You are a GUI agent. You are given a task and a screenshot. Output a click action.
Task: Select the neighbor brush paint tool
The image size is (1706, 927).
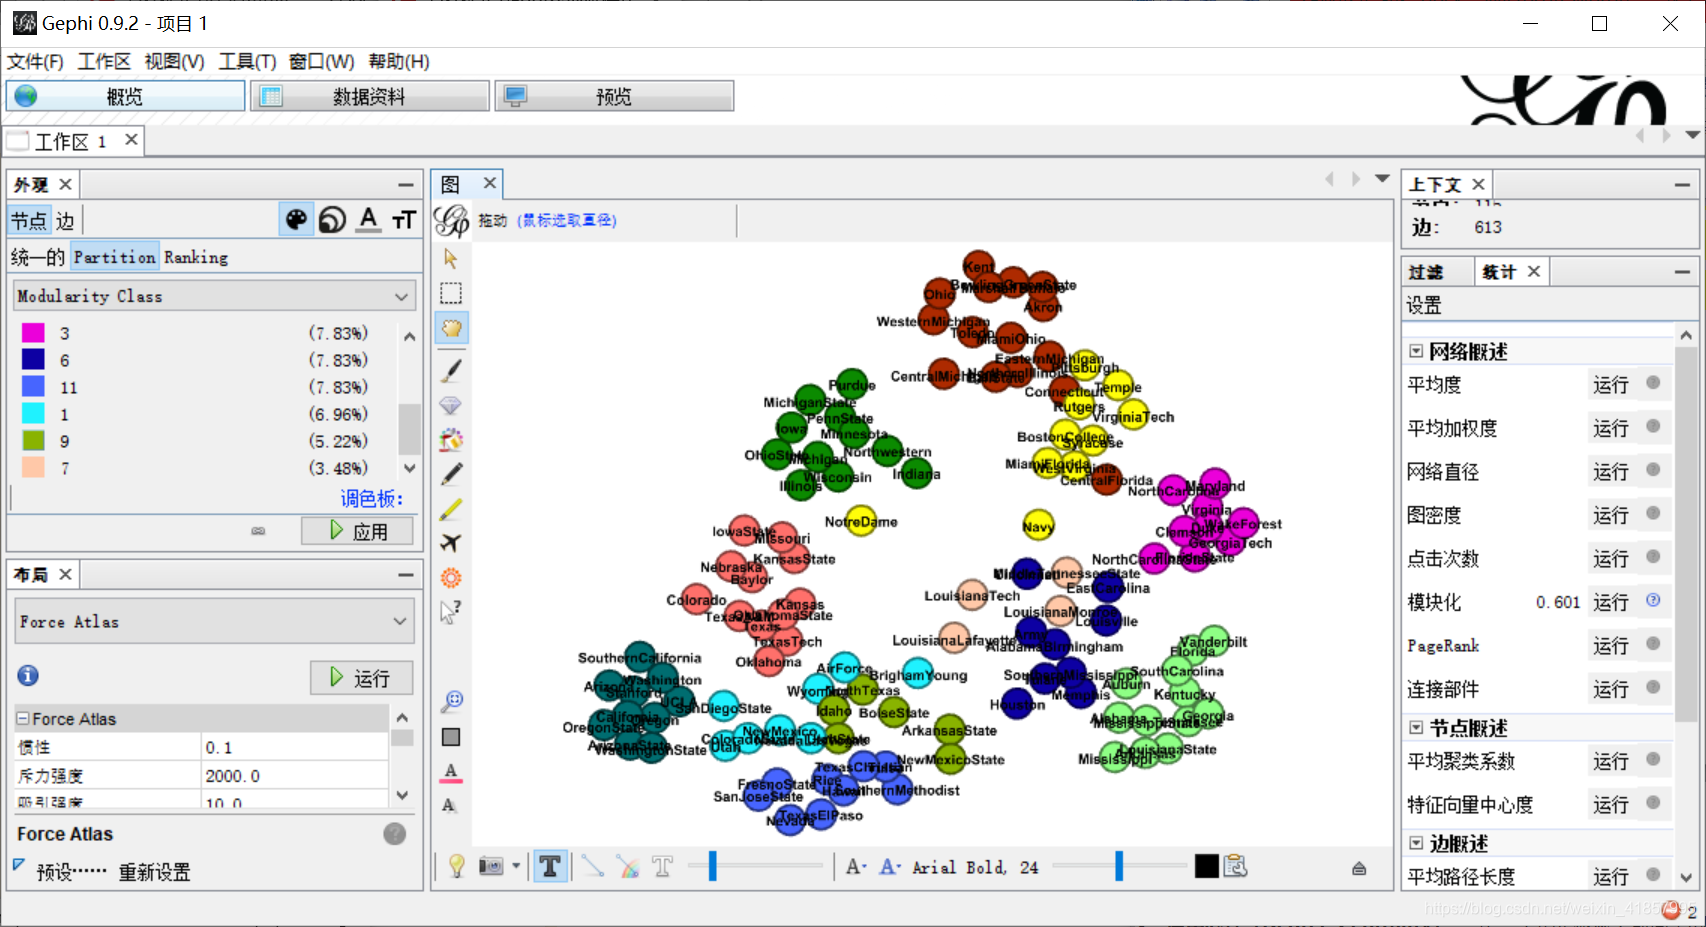click(451, 439)
